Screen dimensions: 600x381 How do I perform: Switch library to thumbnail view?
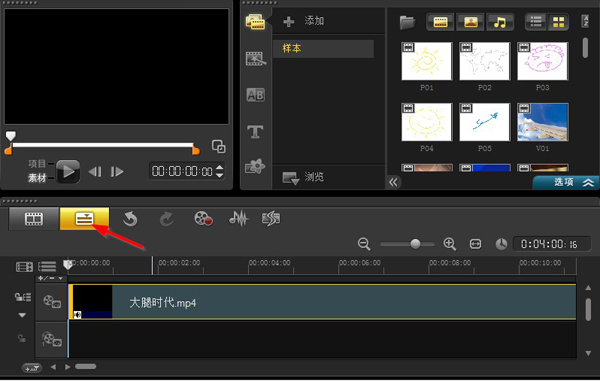558,22
